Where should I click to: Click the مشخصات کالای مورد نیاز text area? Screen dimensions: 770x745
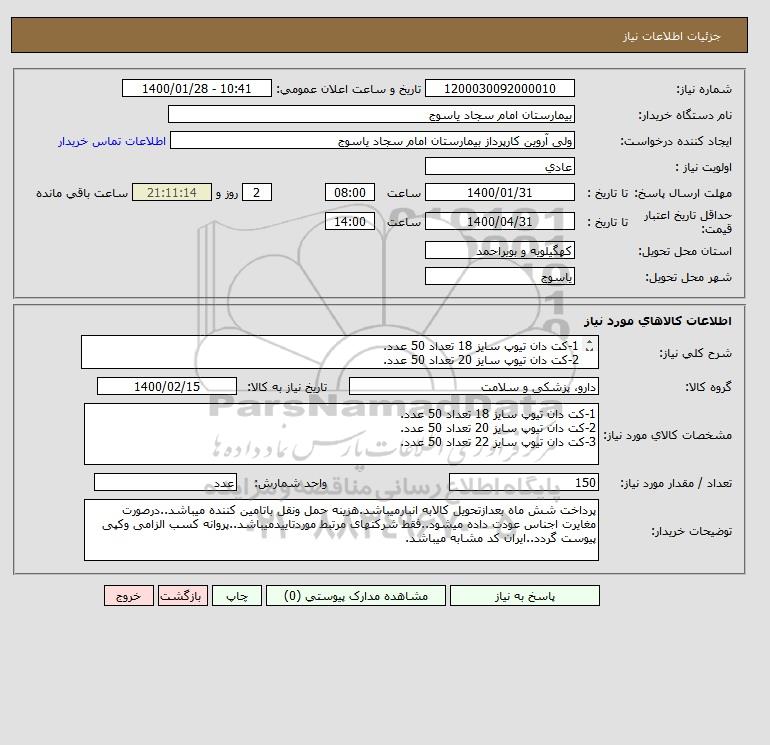(341, 434)
